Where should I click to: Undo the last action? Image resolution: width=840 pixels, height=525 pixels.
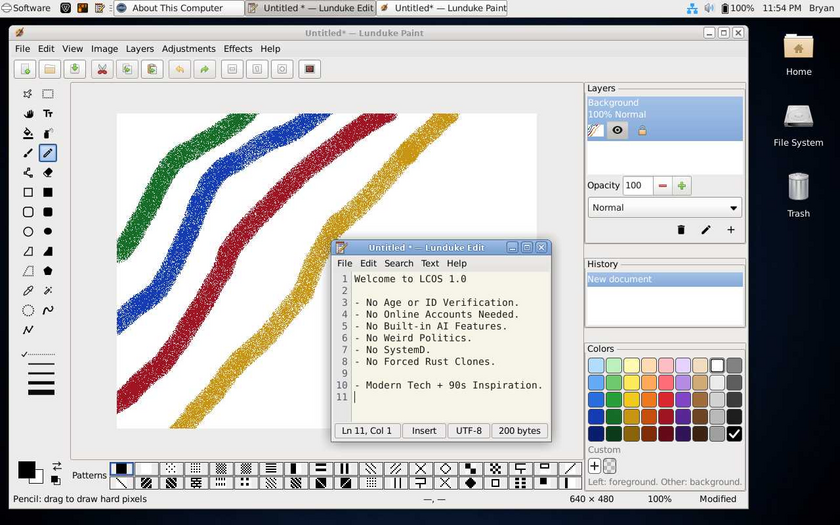pos(179,69)
